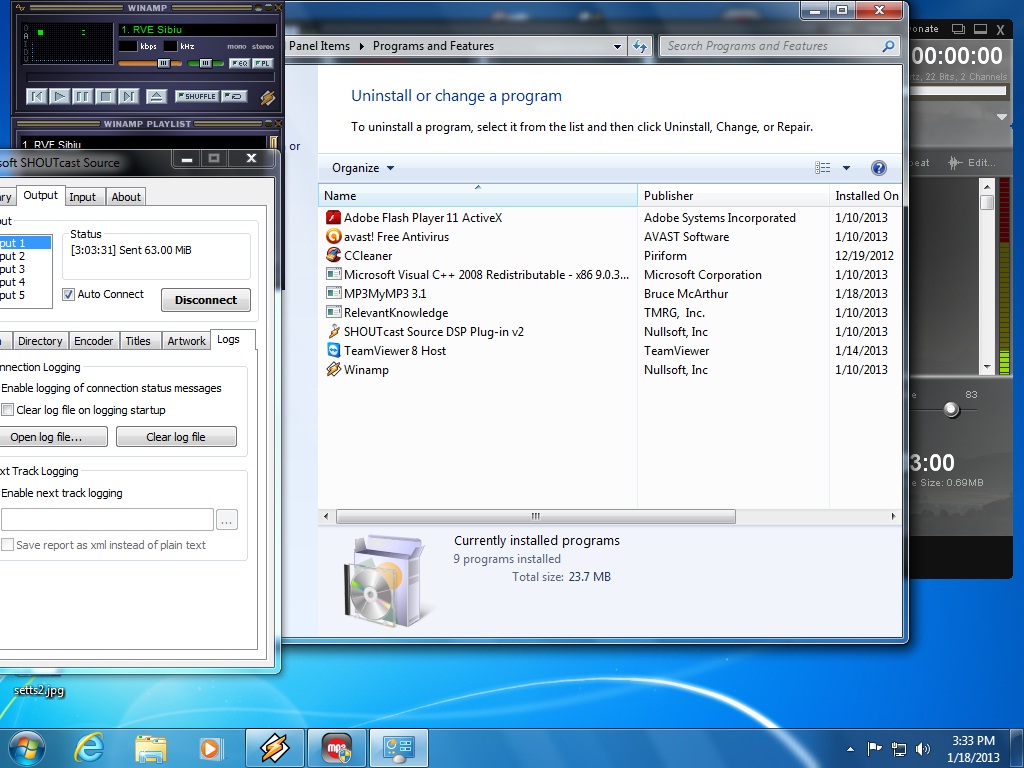Click the programs list horizontal scrollbar

click(x=536, y=517)
